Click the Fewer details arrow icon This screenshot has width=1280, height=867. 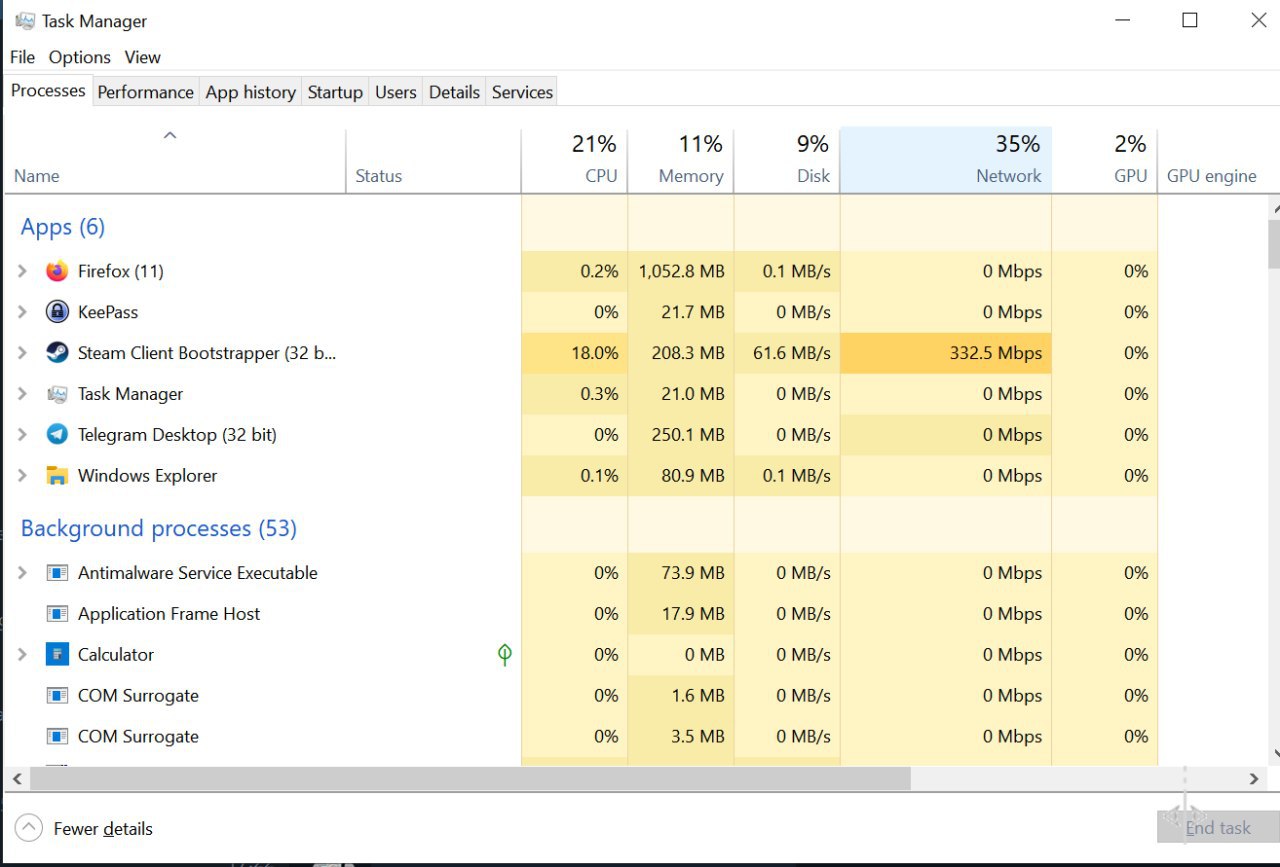29,828
